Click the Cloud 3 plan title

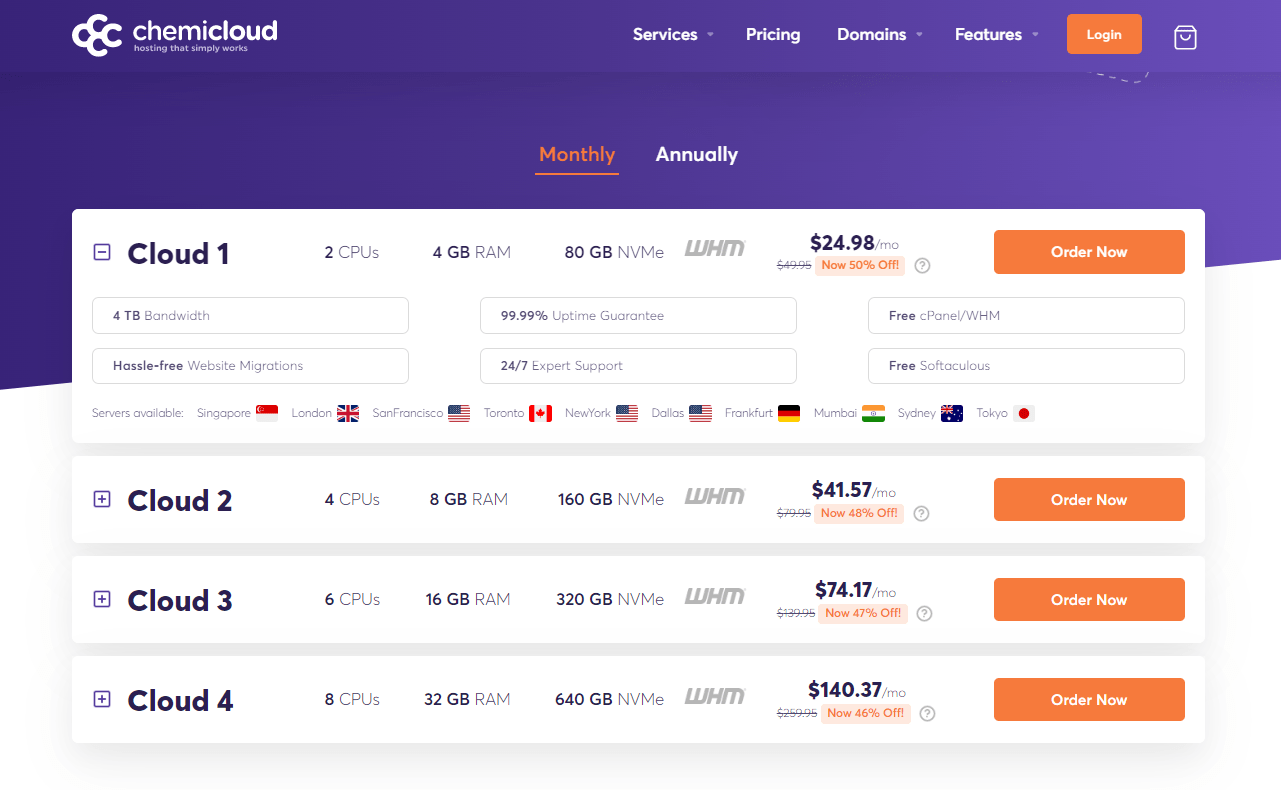[x=180, y=601]
